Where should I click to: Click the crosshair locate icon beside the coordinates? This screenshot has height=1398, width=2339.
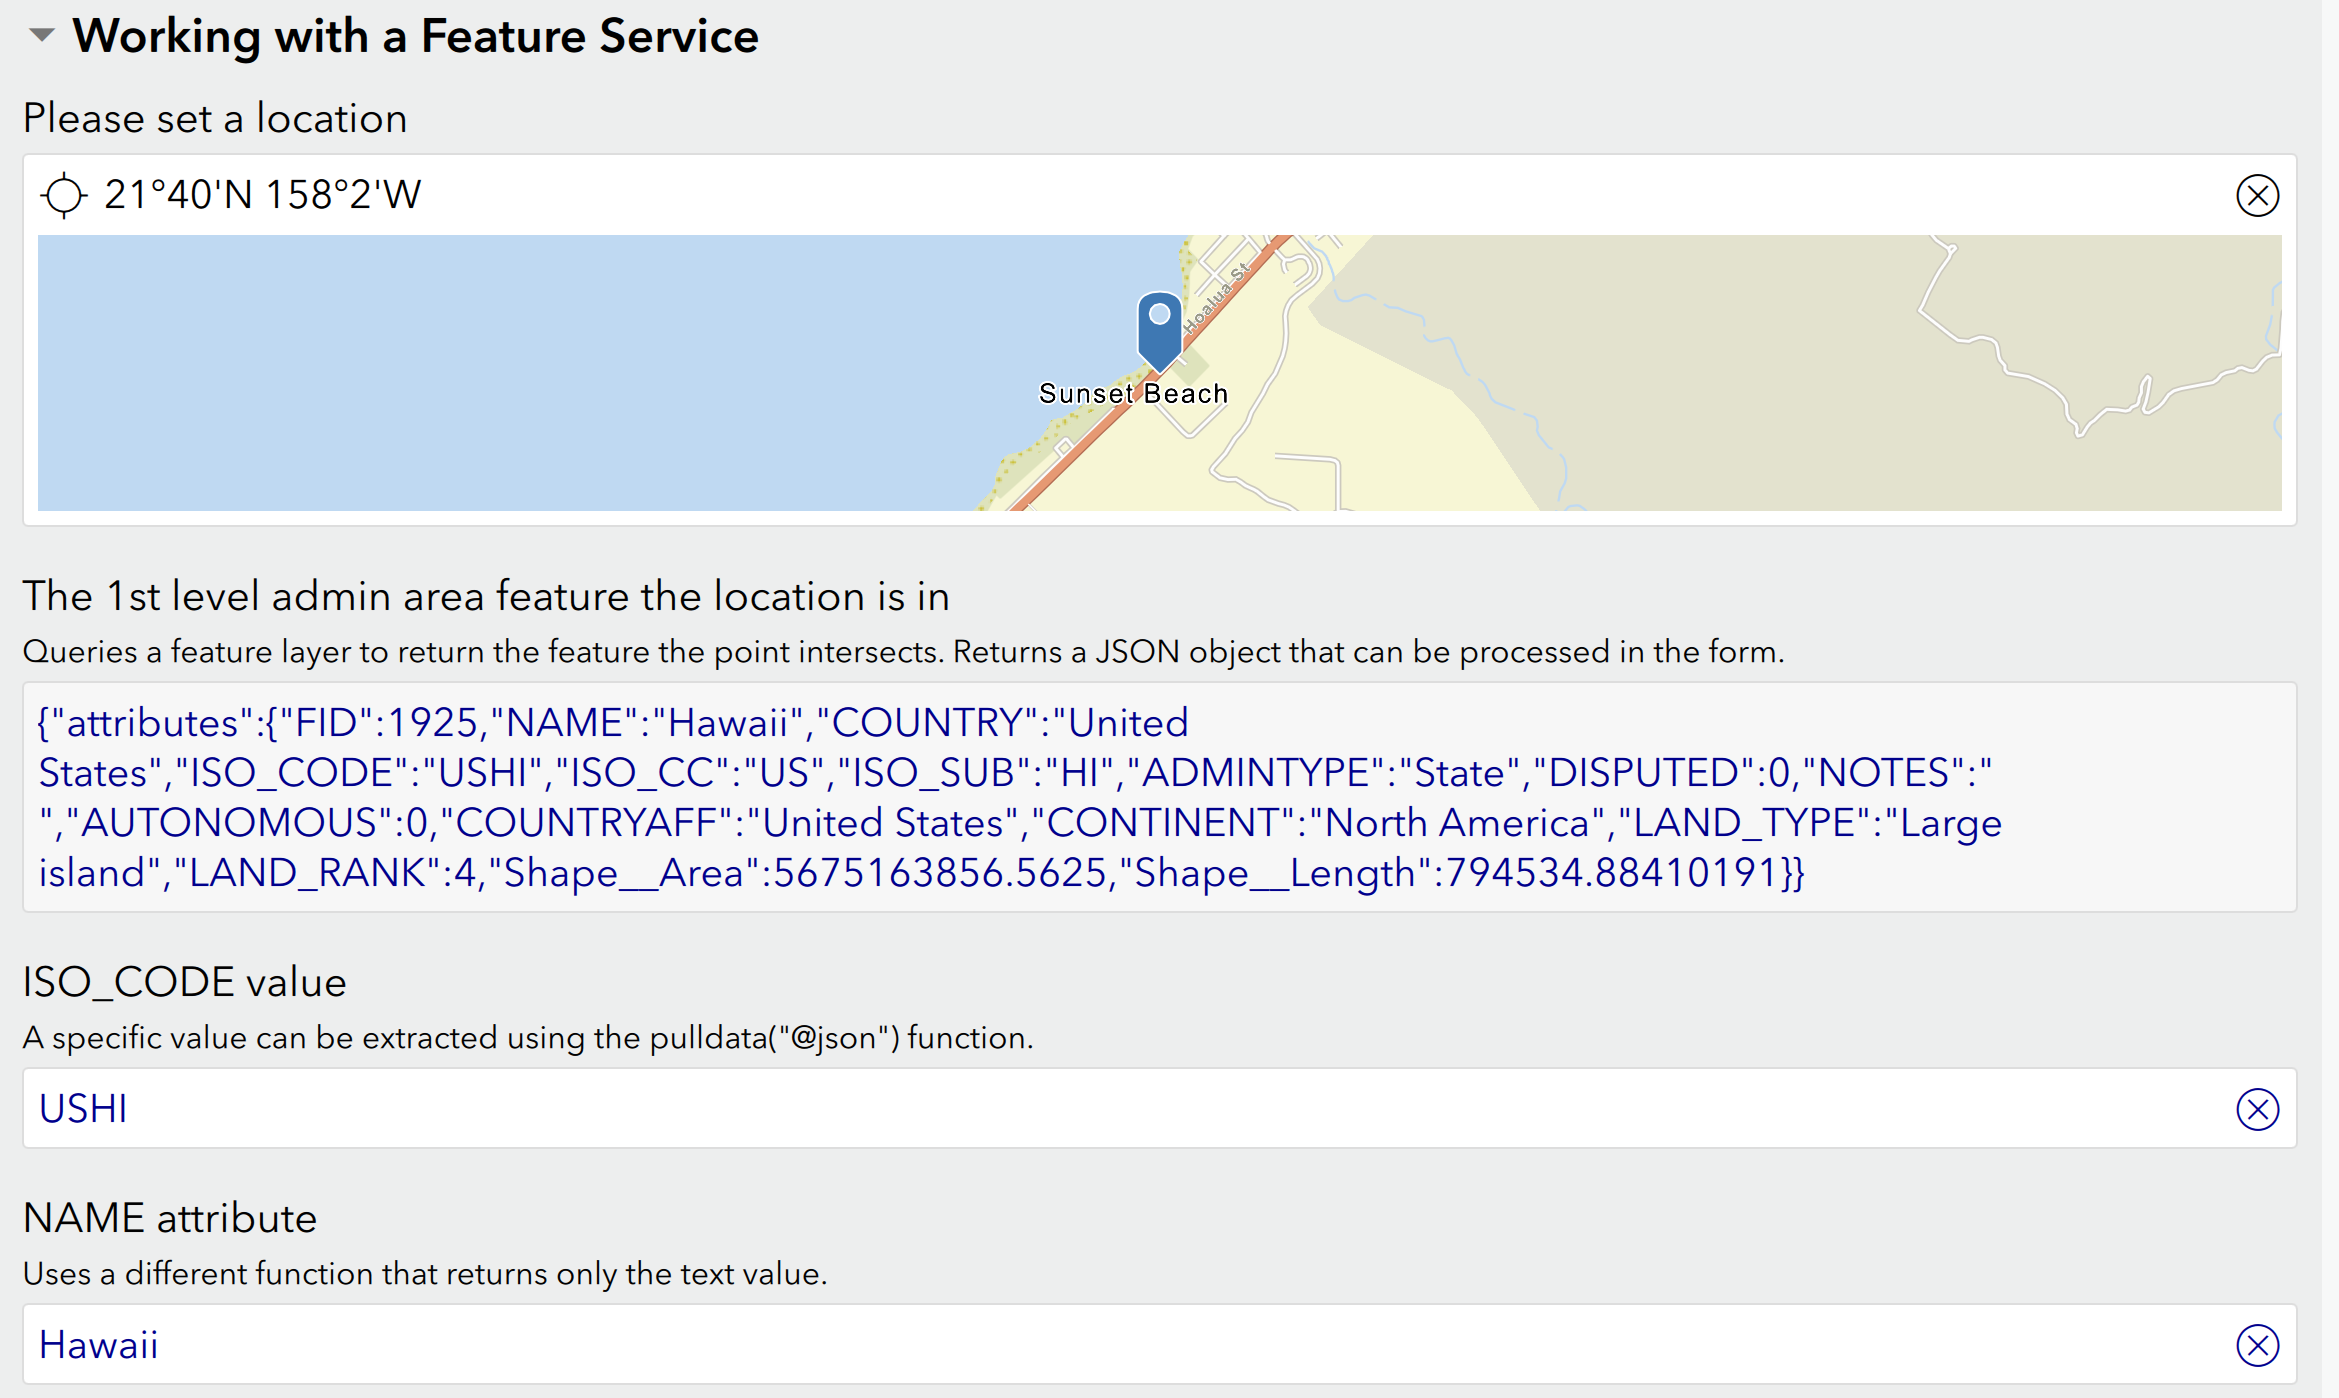point(64,195)
